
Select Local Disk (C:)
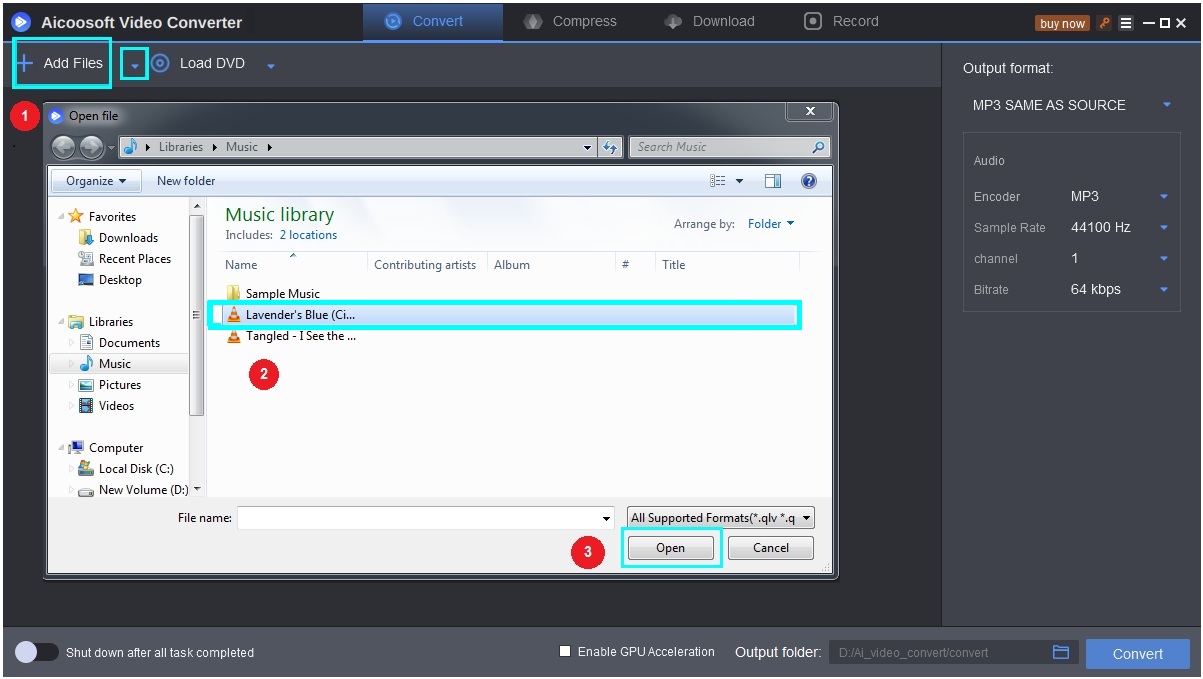[x=136, y=469]
